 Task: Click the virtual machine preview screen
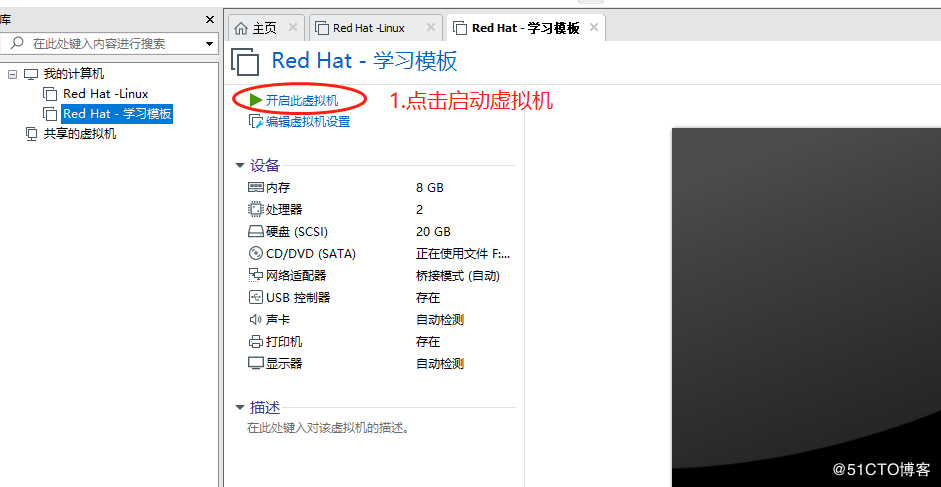coord(806,307)
